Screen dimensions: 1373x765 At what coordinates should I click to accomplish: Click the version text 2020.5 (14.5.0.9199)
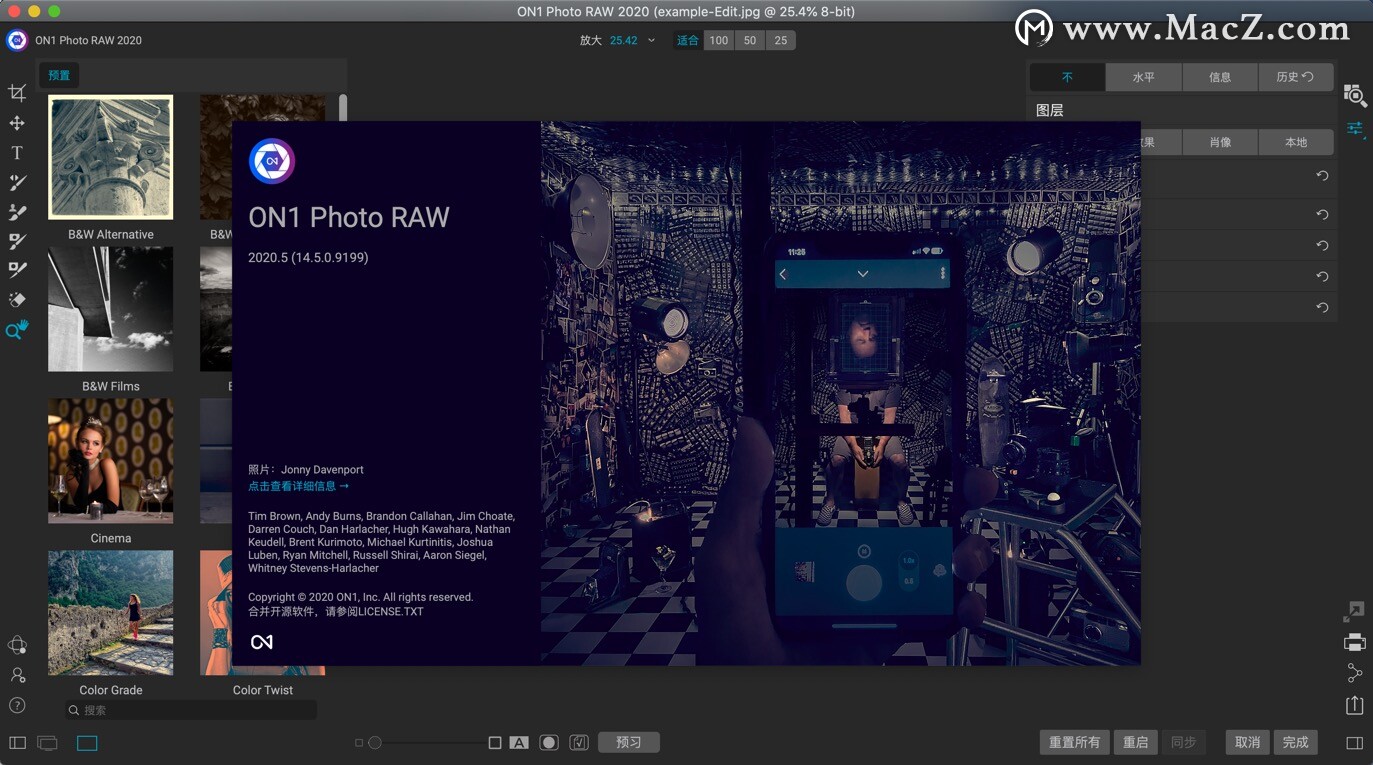pyautogui.click(x=308, y=257)
